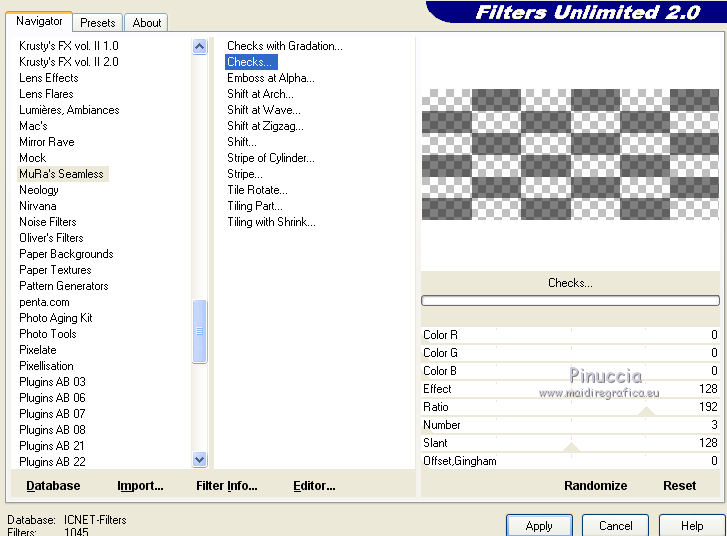727x536 pixels.
Task: Click the category list scrollbar thumb
Action: (199, 331)
